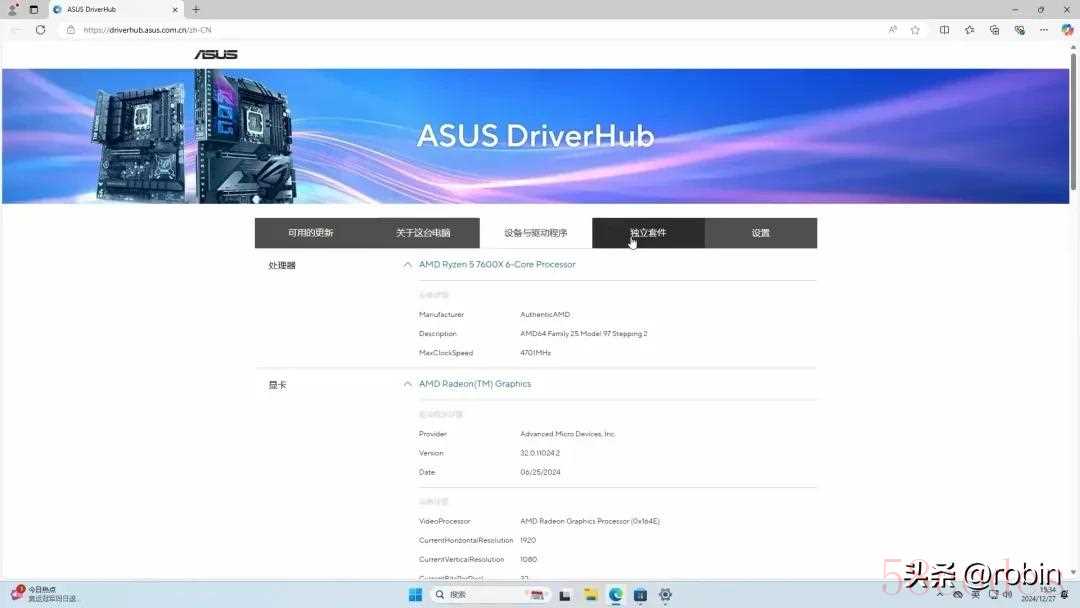Reload the page with the refresh icon
This screenshot has height=608, width=1080.
41,30
